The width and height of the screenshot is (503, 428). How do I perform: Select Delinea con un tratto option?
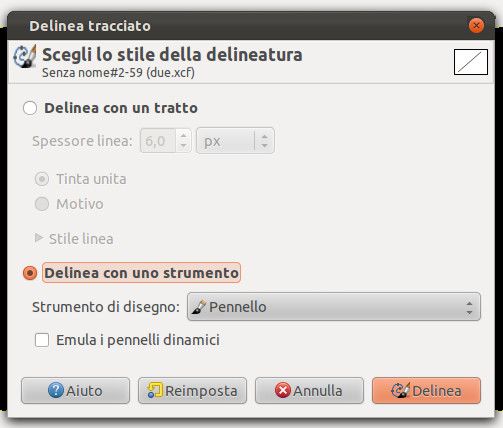pyautogui.click(x=30, y=108)
